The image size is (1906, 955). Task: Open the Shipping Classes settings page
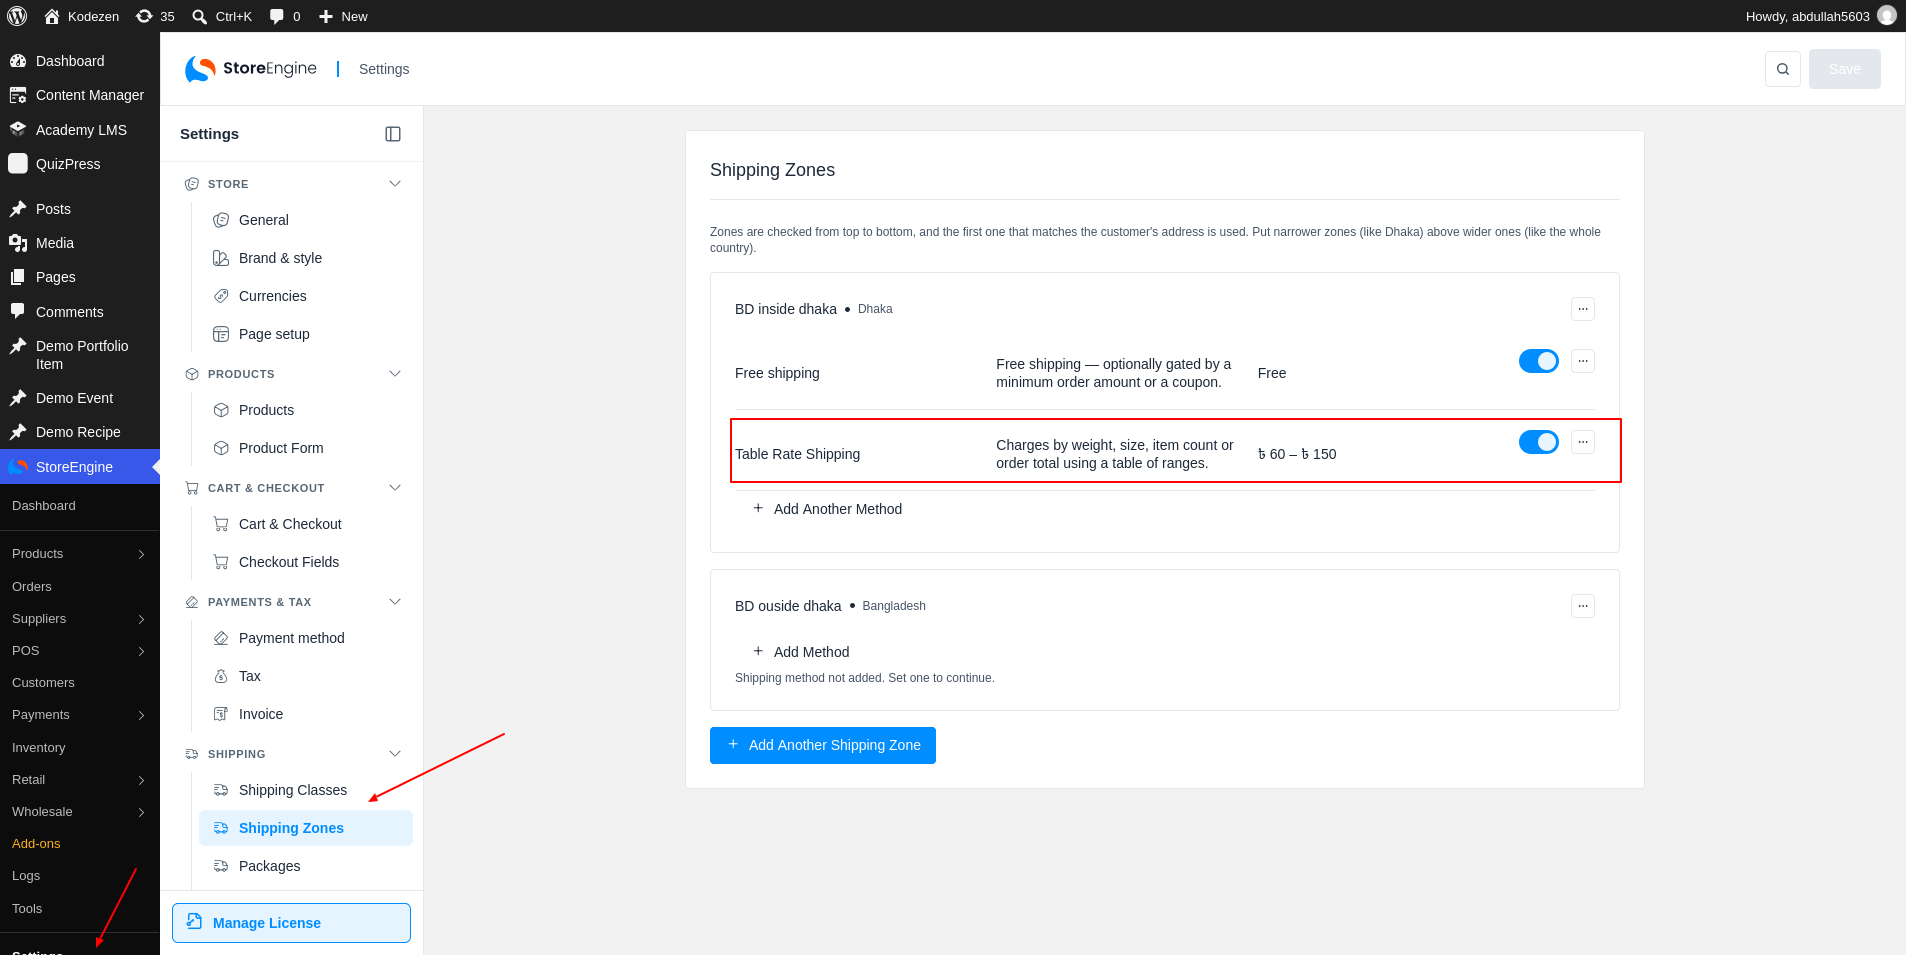click(306, 790)
